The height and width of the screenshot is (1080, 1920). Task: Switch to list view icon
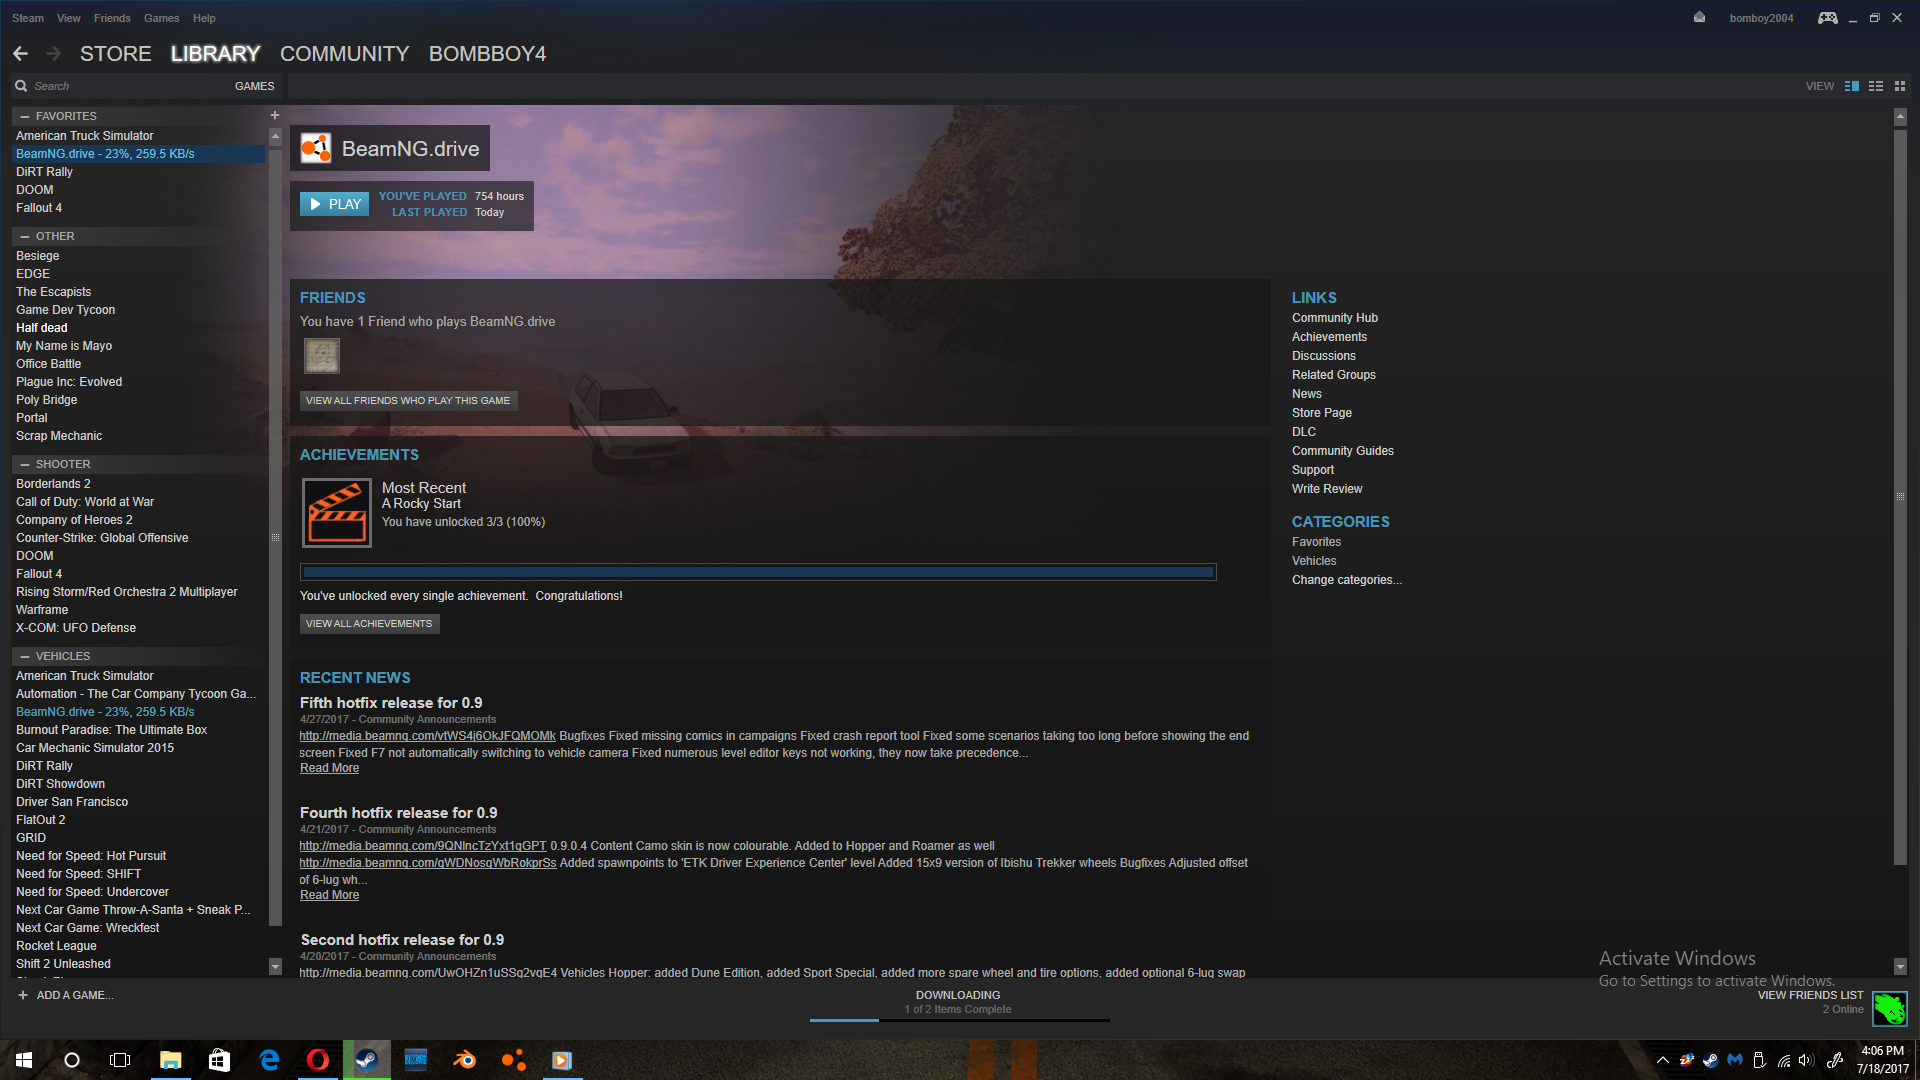1876,86
